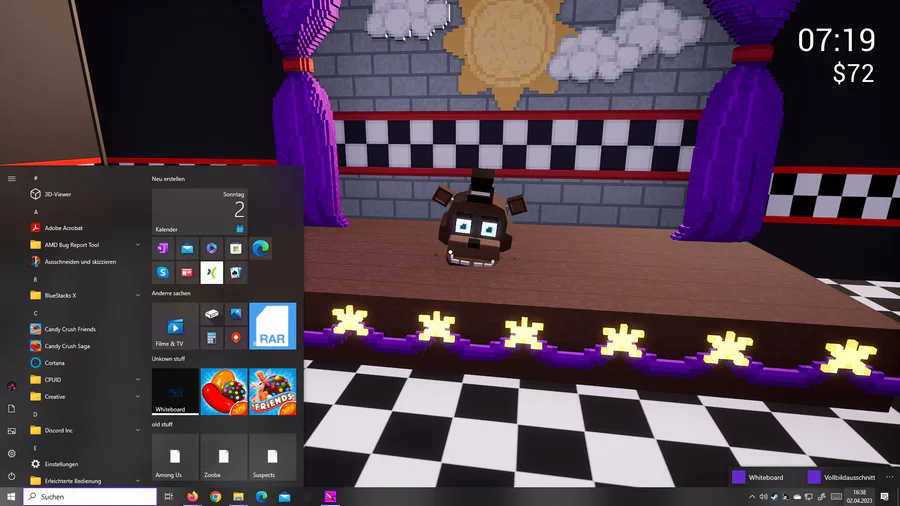
Task: Open the Candy Crush Saga tile
Action: pos(224,391)
